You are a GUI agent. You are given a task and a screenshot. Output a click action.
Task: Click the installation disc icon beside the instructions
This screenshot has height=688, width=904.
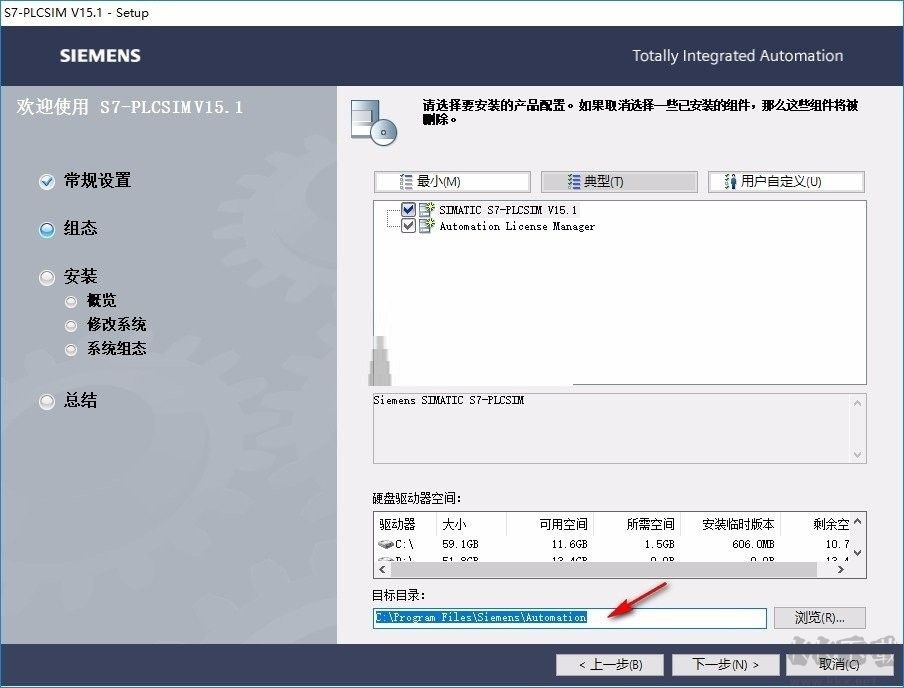374,123
